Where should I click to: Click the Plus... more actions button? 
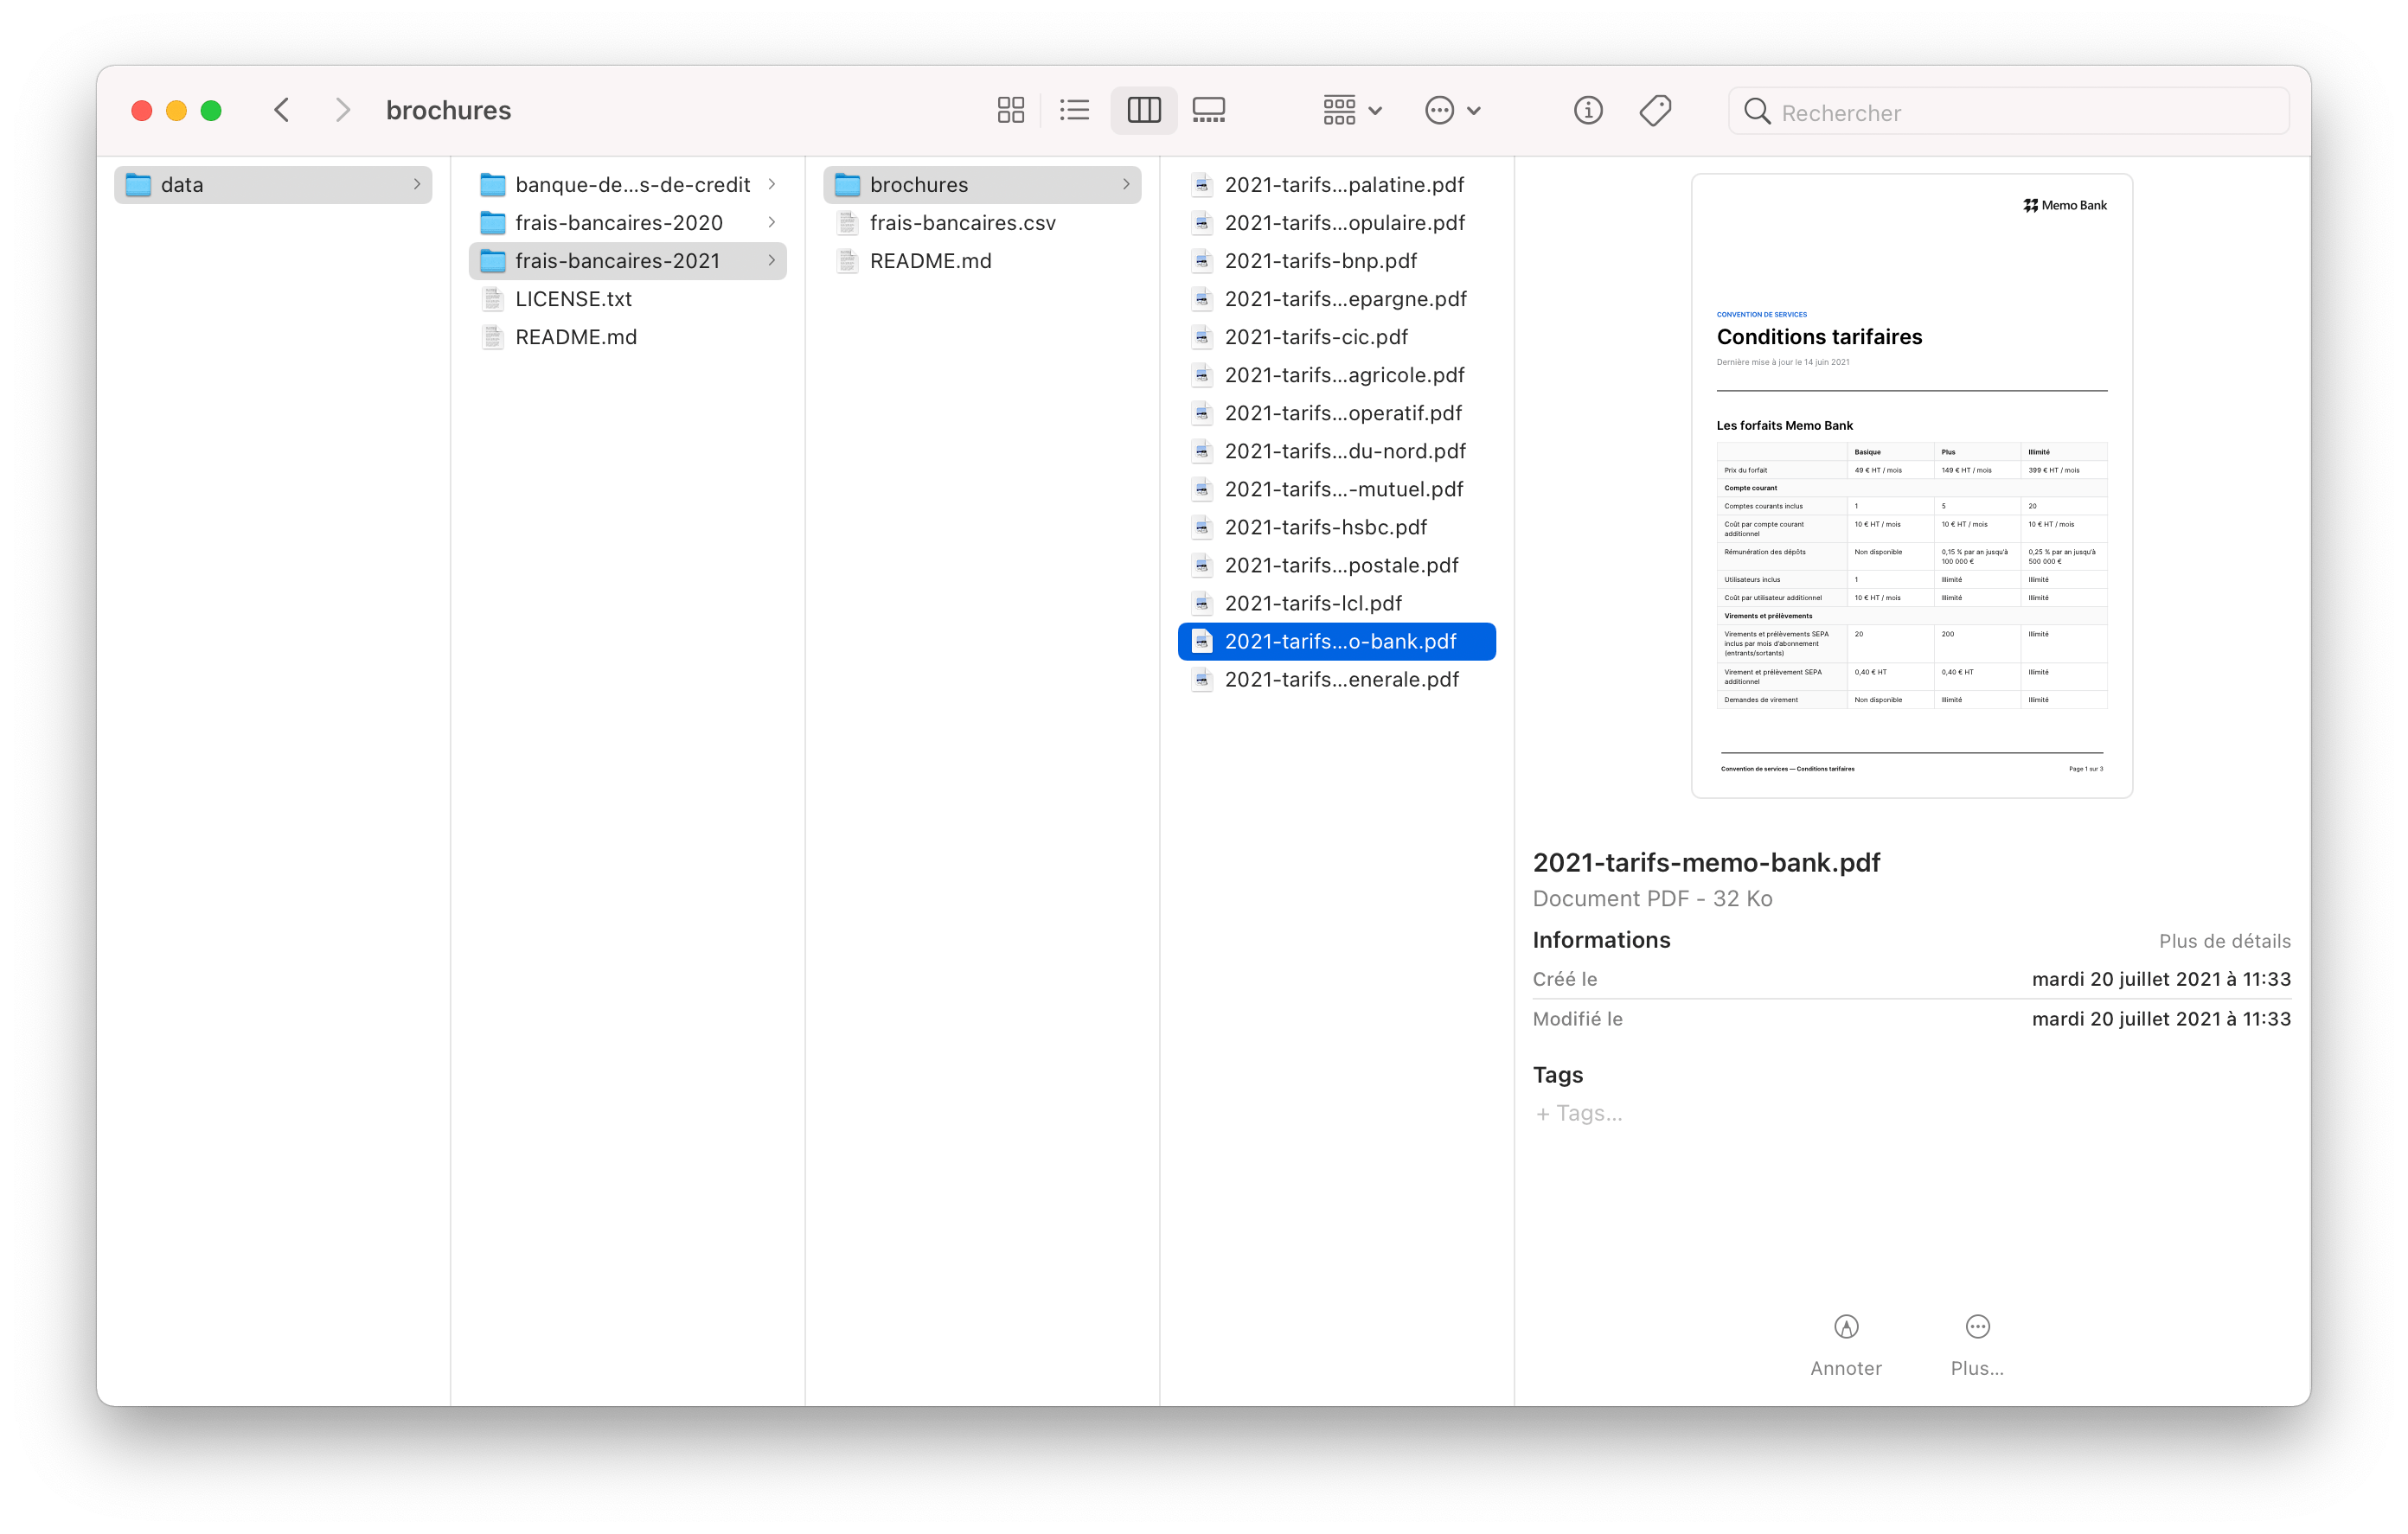(x=1977, y=1344)
